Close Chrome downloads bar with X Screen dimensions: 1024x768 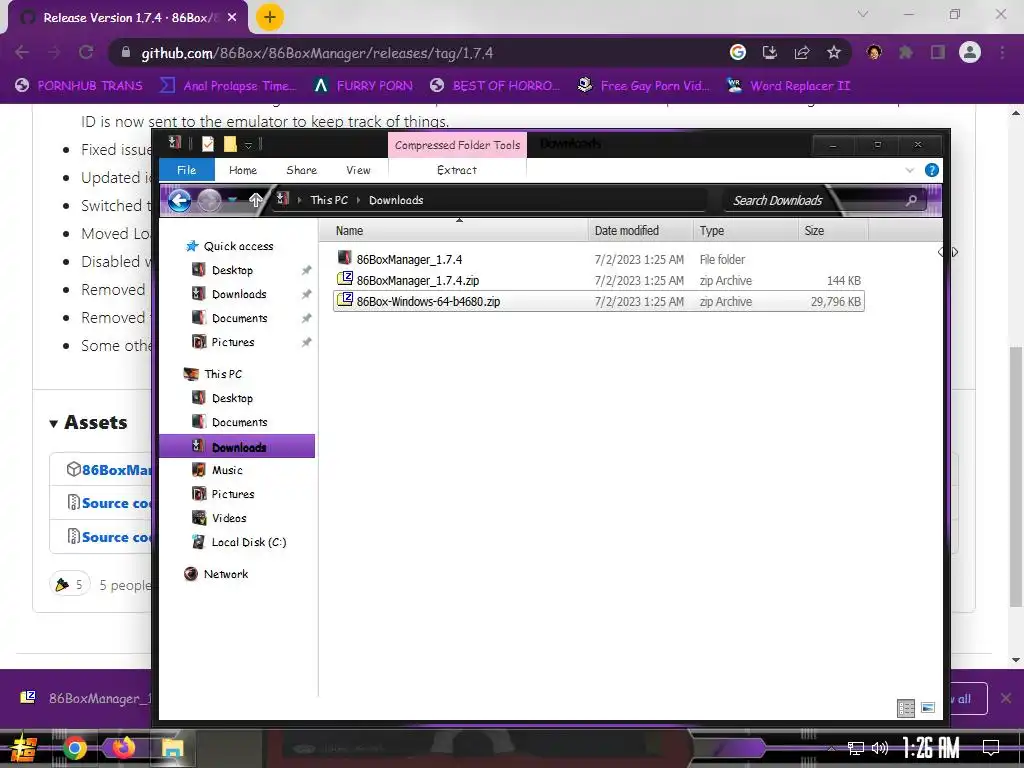(x=1006, y=699)
